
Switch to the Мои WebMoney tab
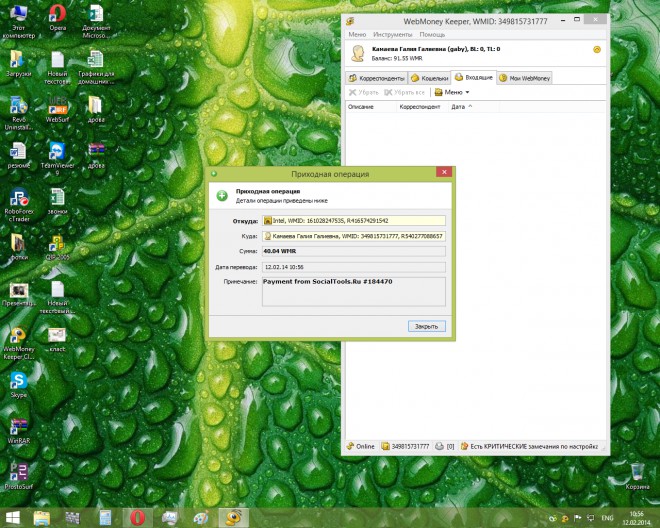(524, 78)
